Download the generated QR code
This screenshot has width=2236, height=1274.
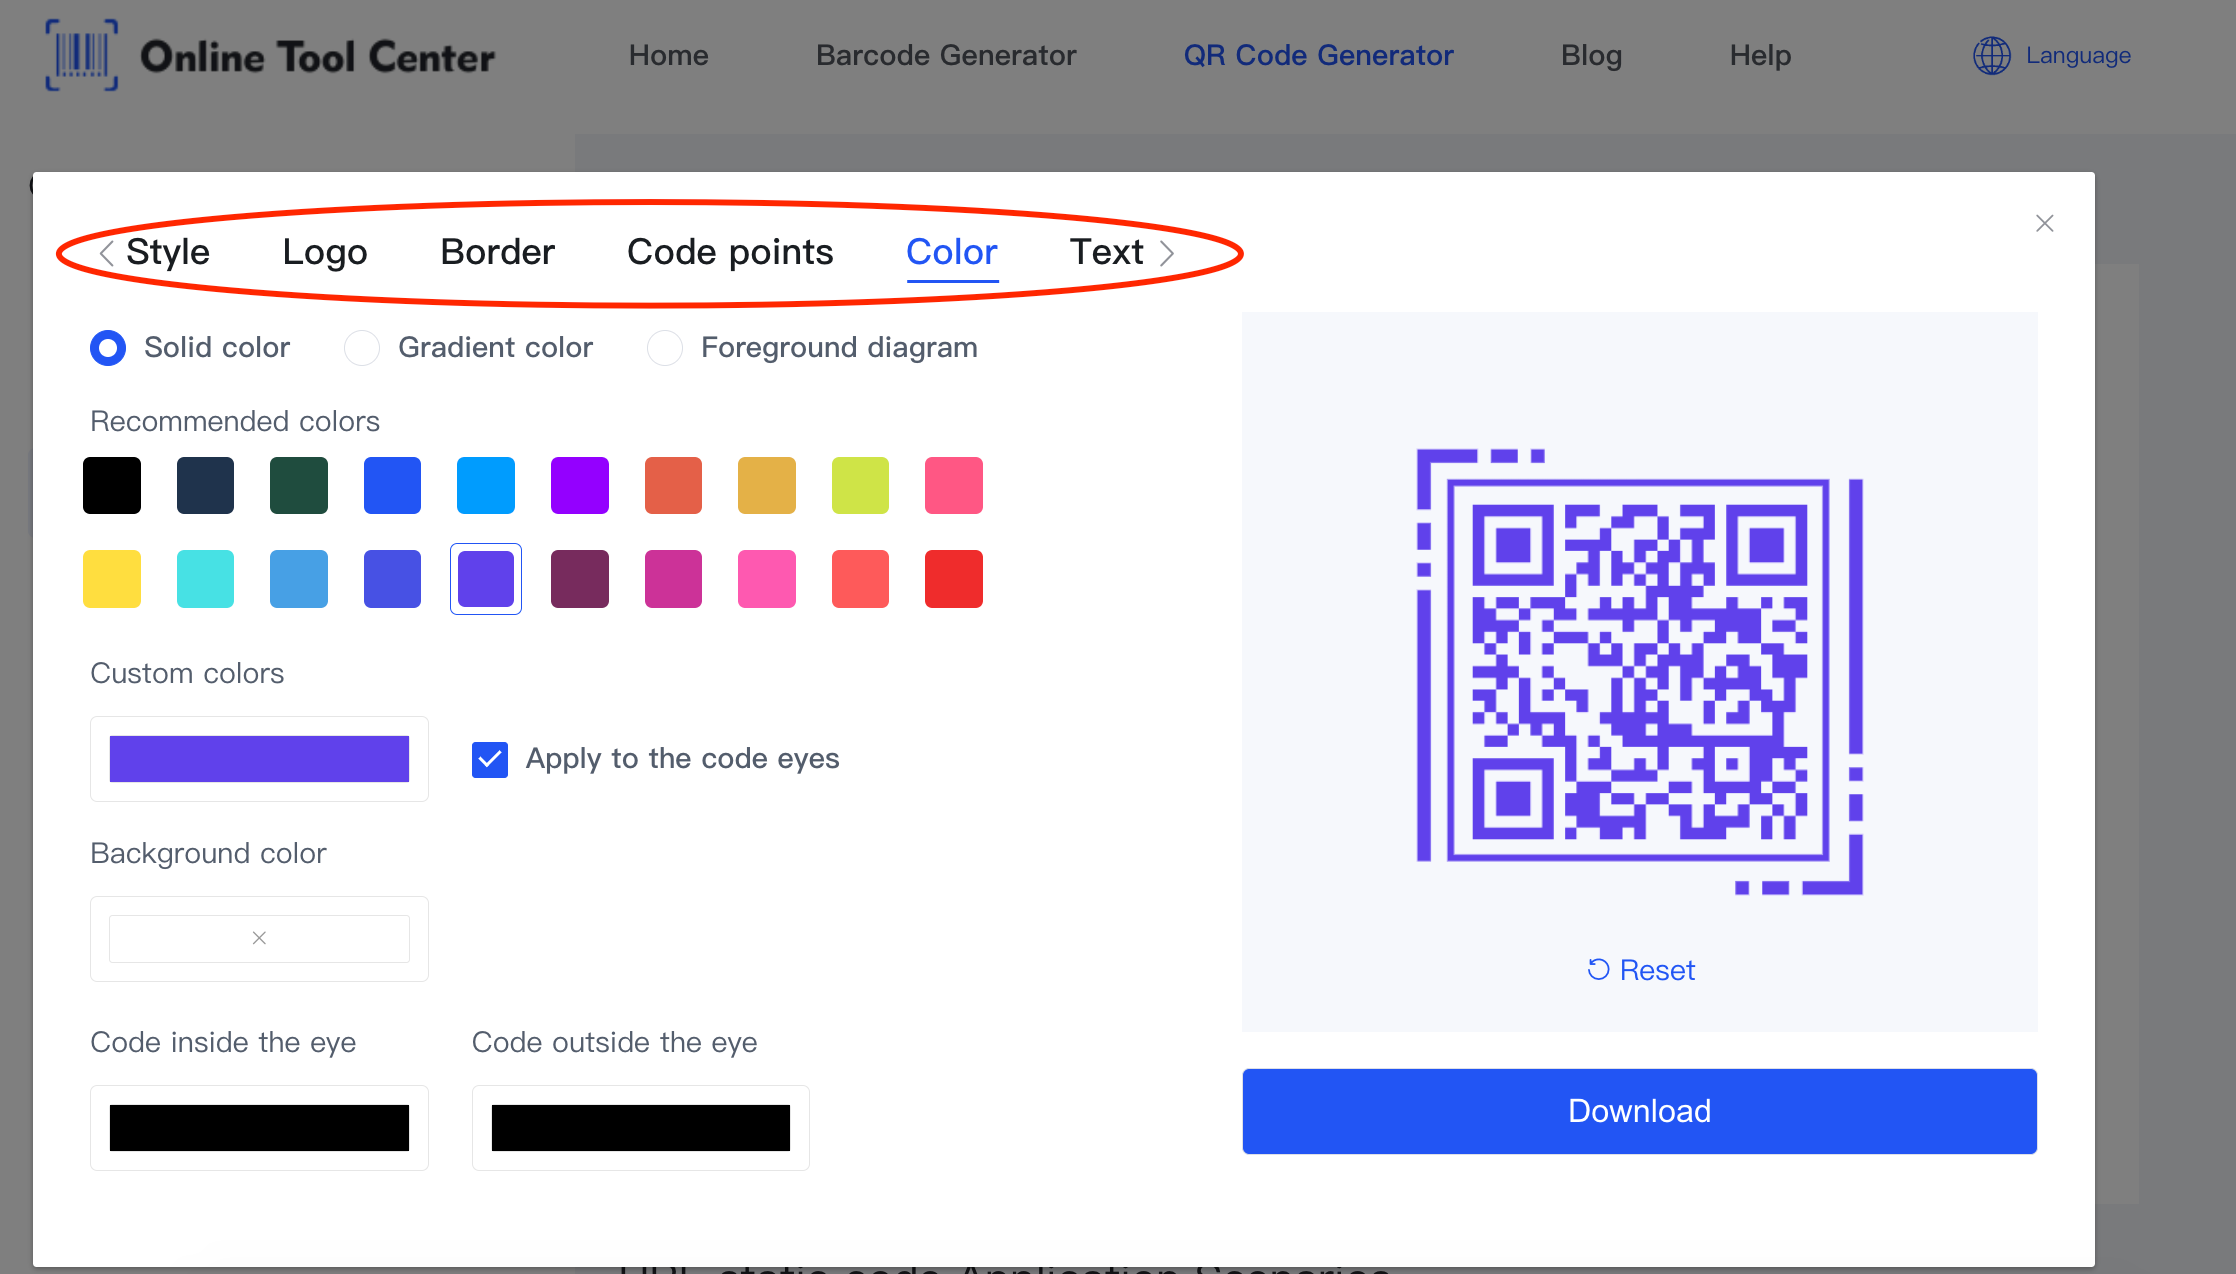(1639, 1110)
